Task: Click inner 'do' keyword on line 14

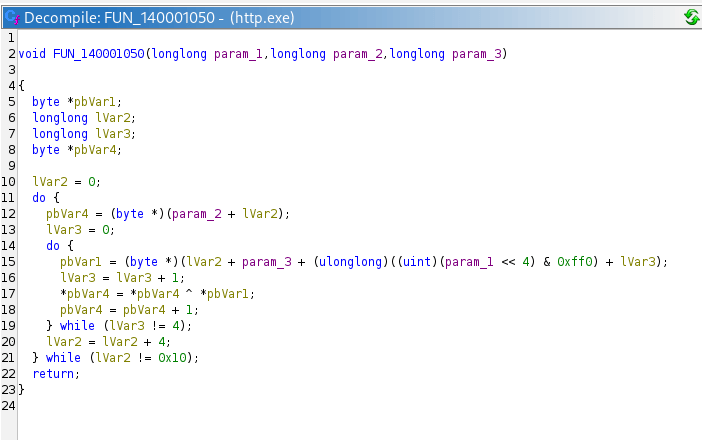Action: click(x=53, y=246)
